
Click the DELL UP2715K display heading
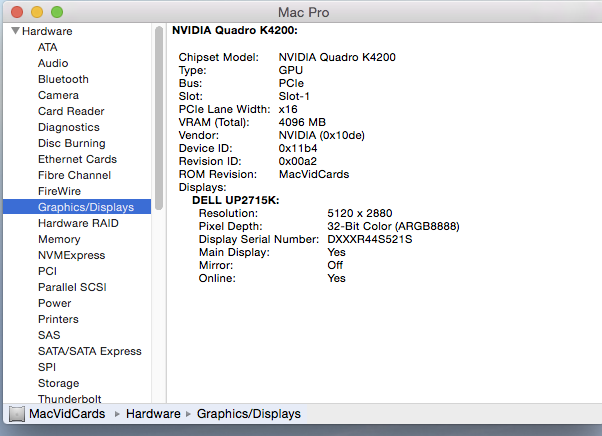(x=236, y=200)
